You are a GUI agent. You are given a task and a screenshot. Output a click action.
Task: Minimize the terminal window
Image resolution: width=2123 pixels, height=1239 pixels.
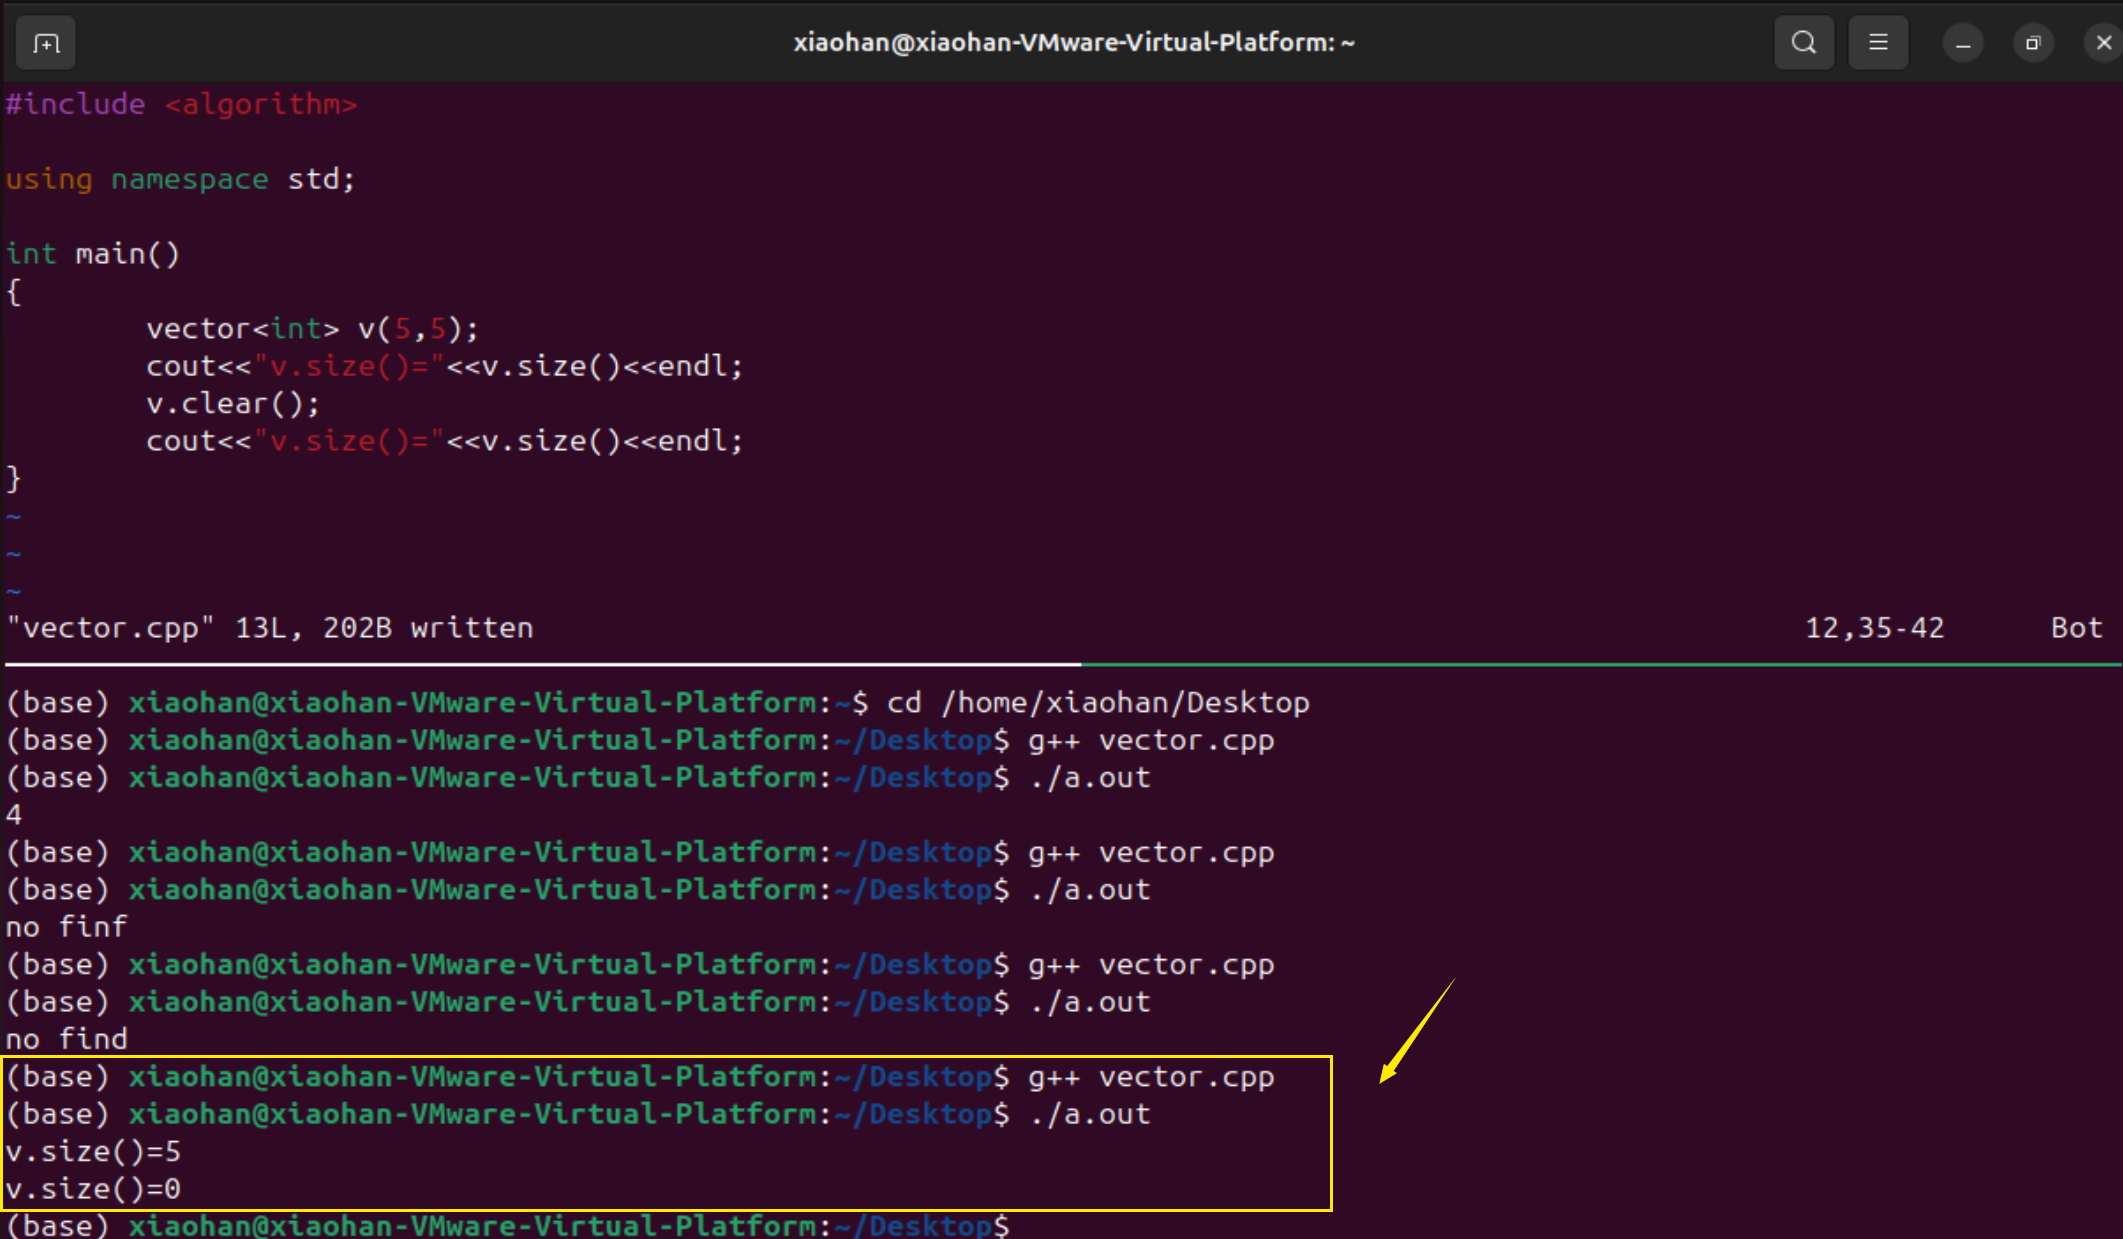(x=1962, y=44)
